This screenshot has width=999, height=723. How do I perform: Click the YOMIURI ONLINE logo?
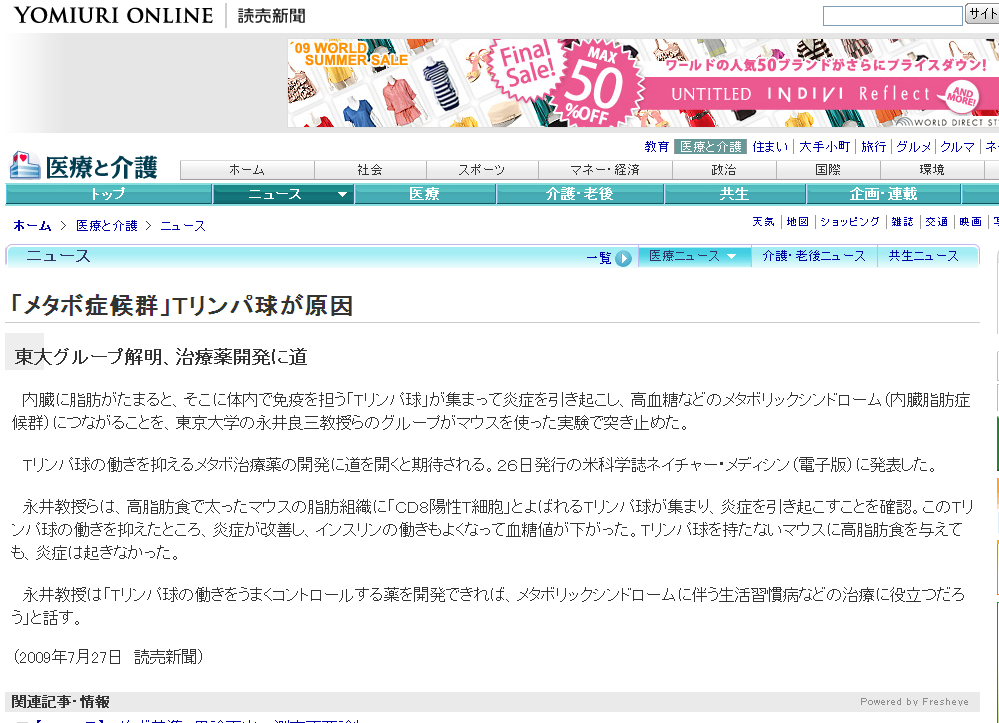click(x=113, y=15)
